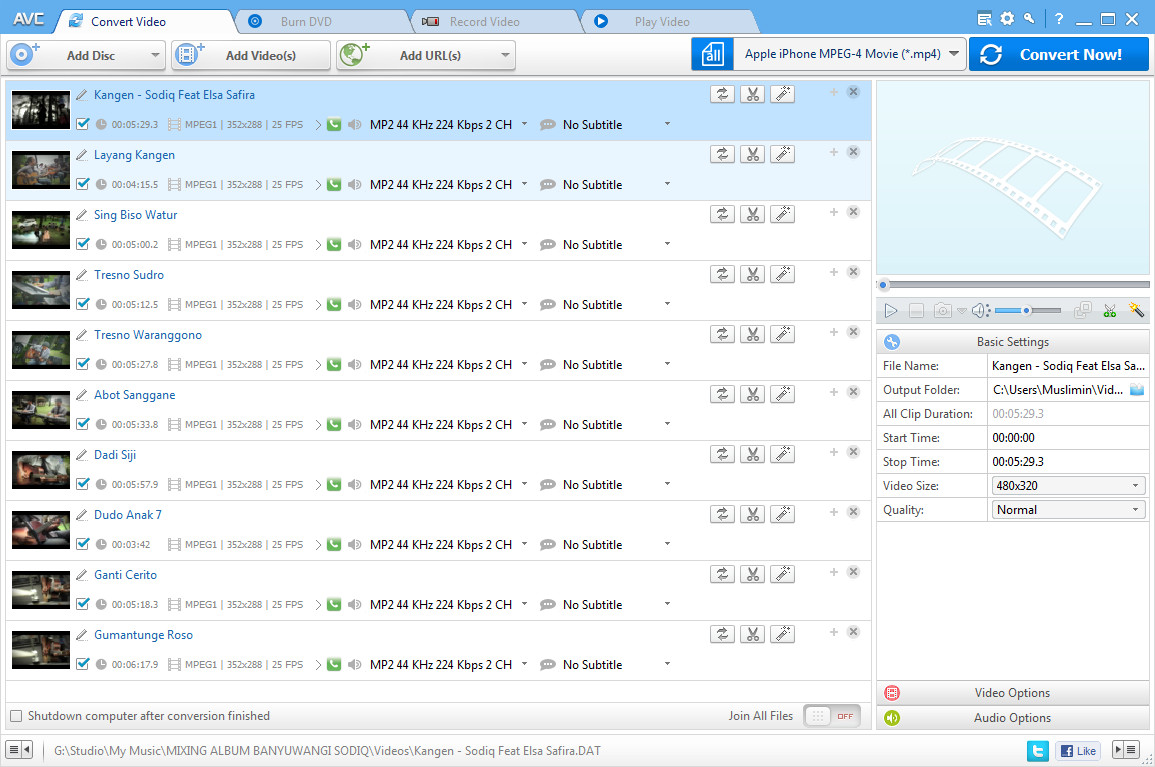Click the green scissors icon under the preview
The width and height of the screenshot is (1155, 767).
point(1110,311)
